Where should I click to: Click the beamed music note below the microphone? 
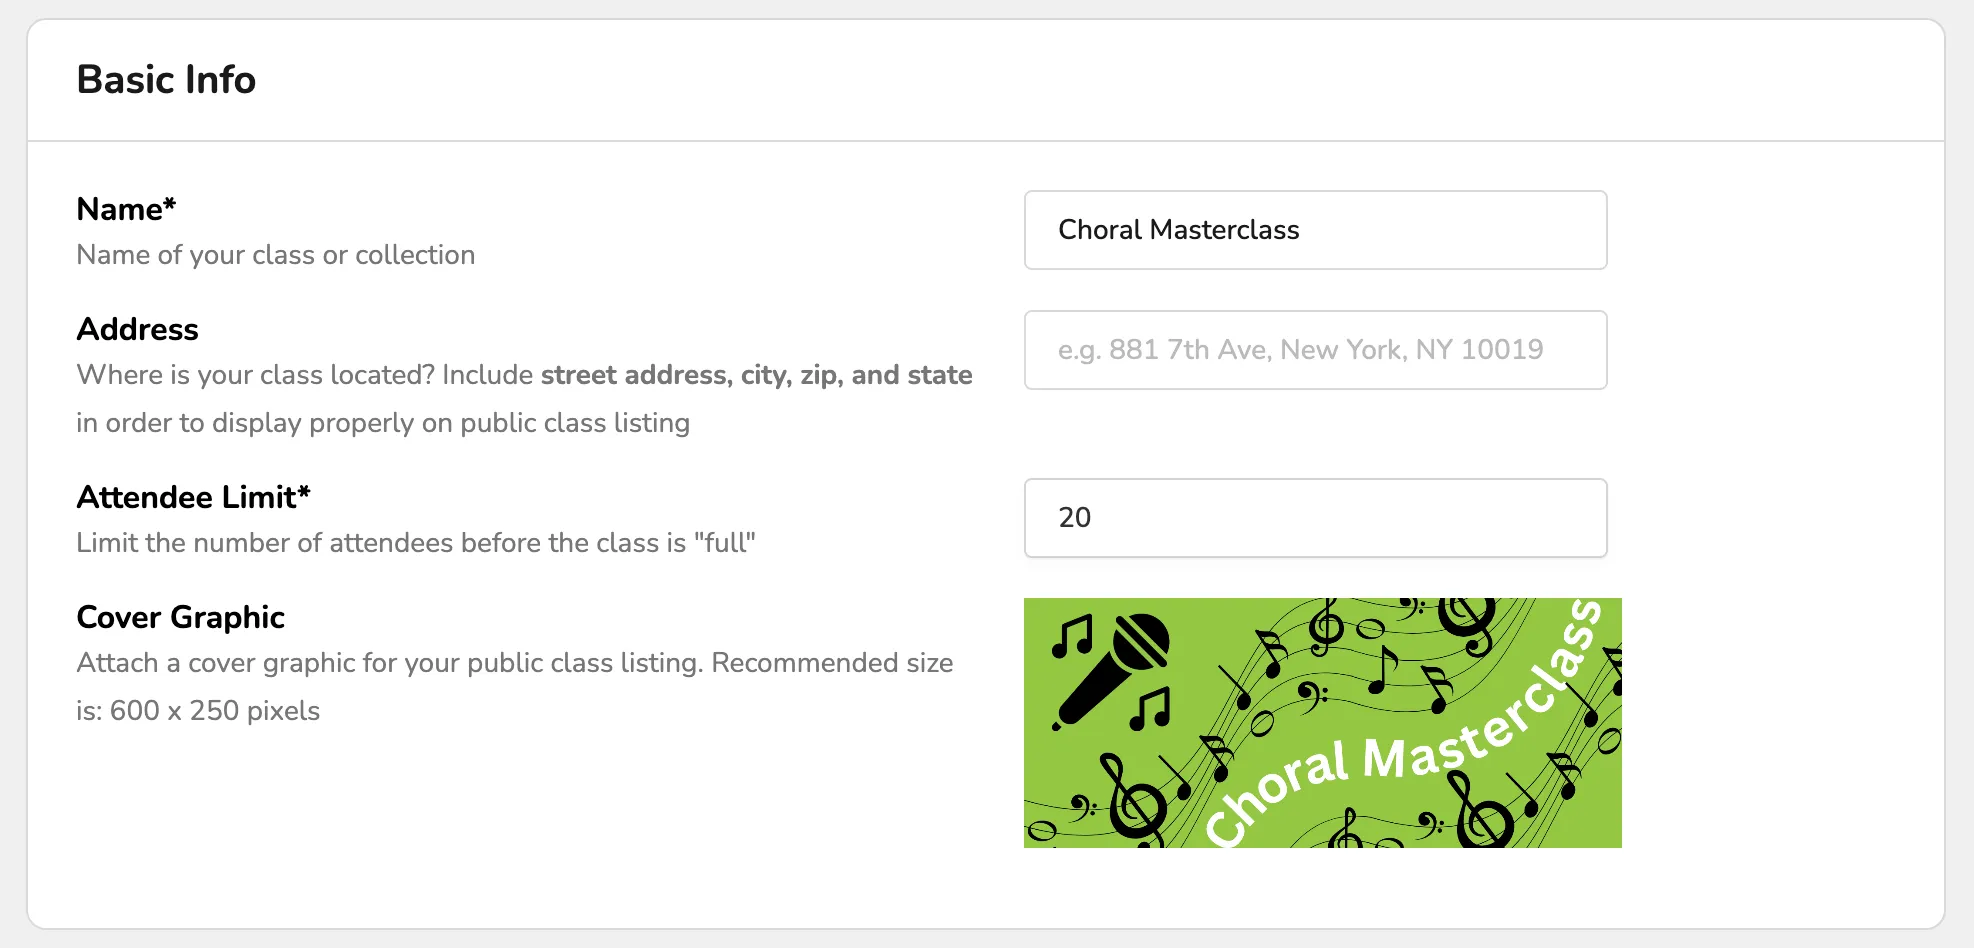pyautogui.click(x=1150, y=708)
